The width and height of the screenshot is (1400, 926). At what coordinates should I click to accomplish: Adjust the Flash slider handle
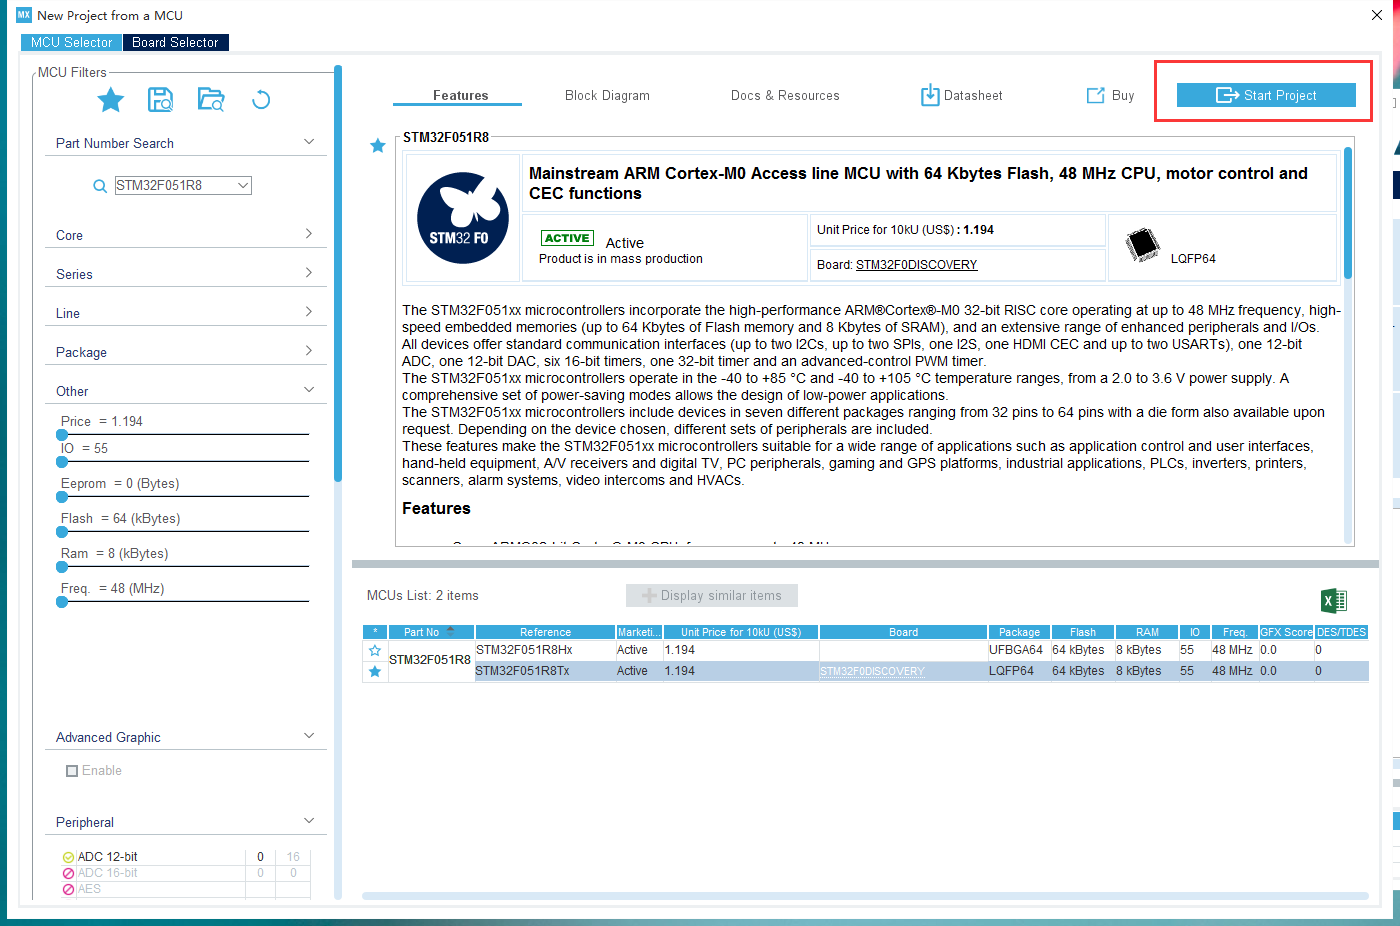tap(62, 532)
